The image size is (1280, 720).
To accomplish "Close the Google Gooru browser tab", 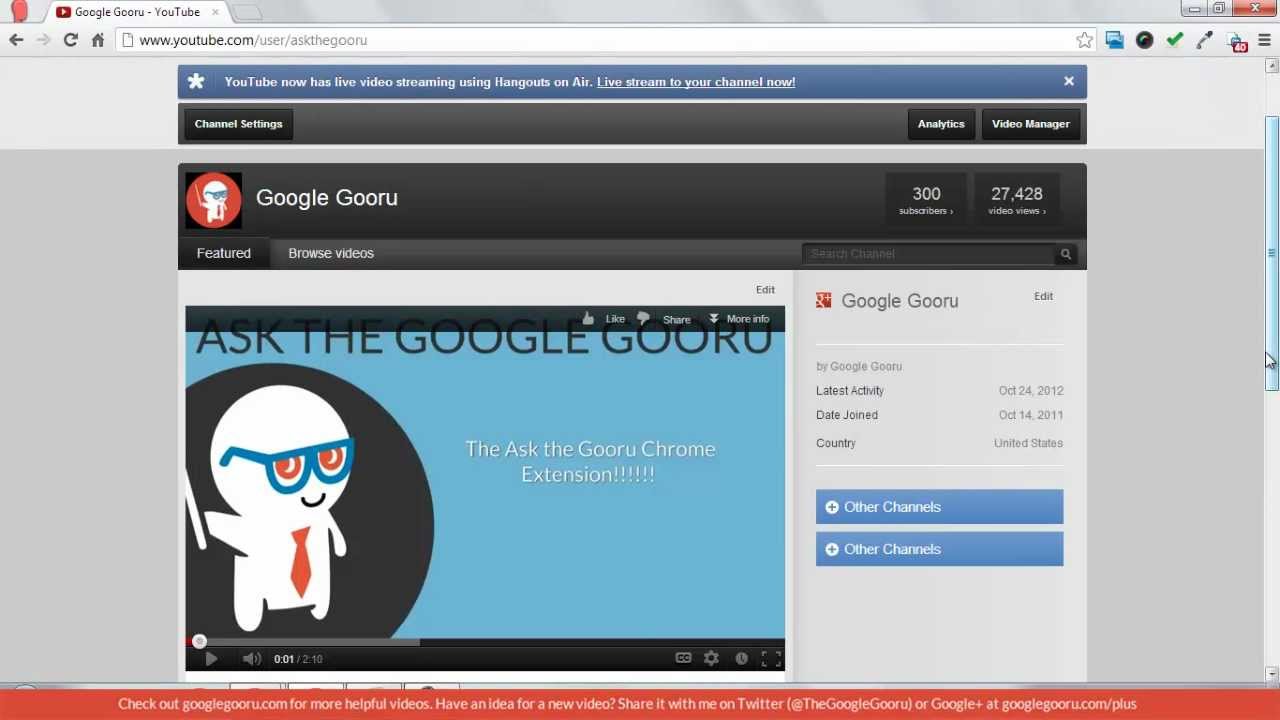I will (x=215, y=12).
